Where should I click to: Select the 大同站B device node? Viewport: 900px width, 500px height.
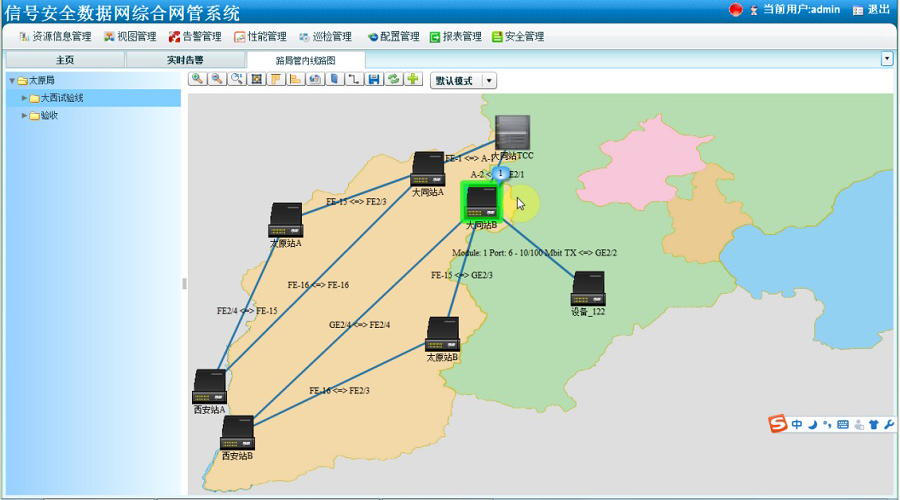[481, 201]
